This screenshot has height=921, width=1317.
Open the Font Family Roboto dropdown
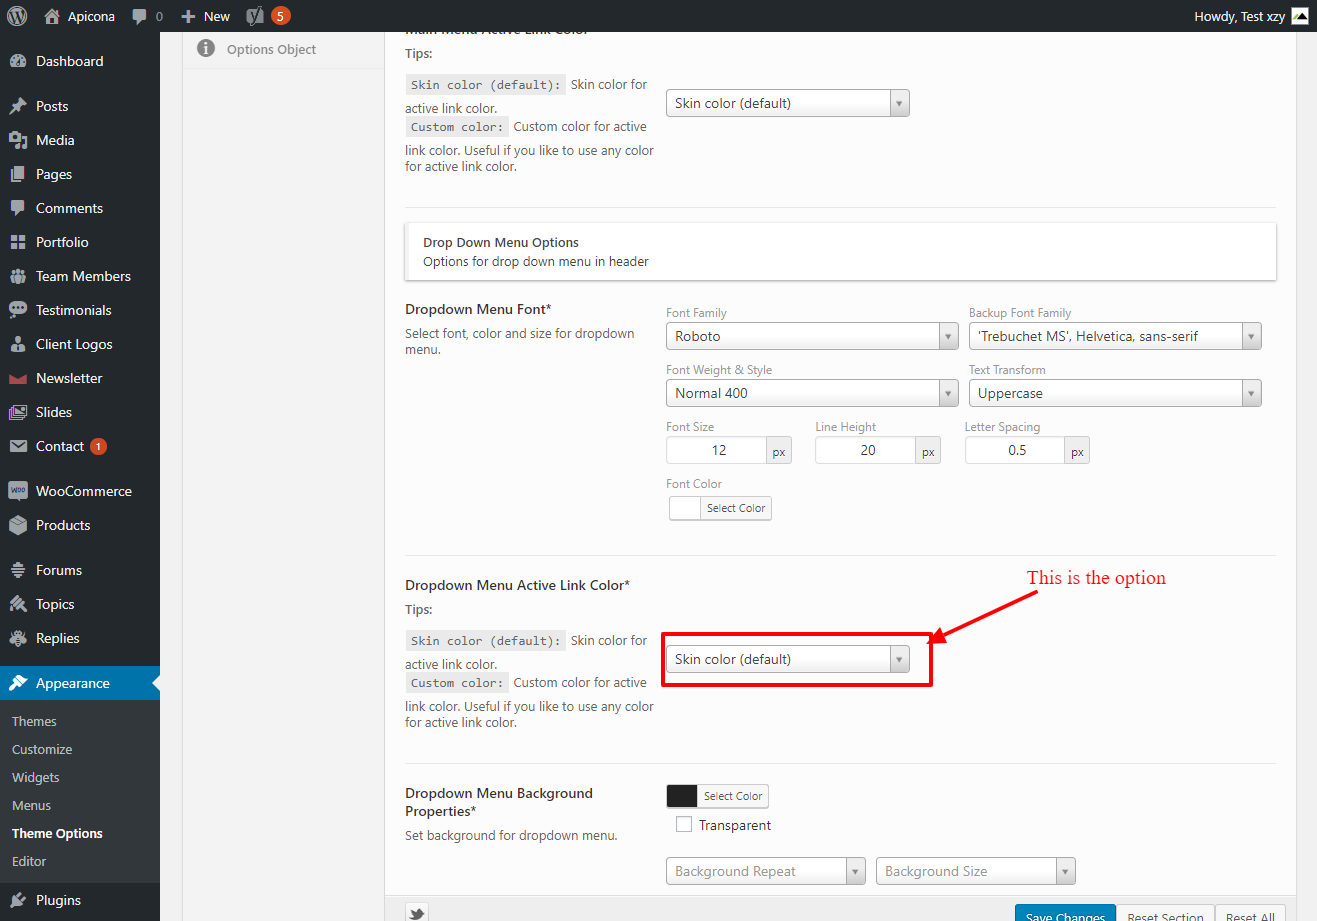coord(812,336)
